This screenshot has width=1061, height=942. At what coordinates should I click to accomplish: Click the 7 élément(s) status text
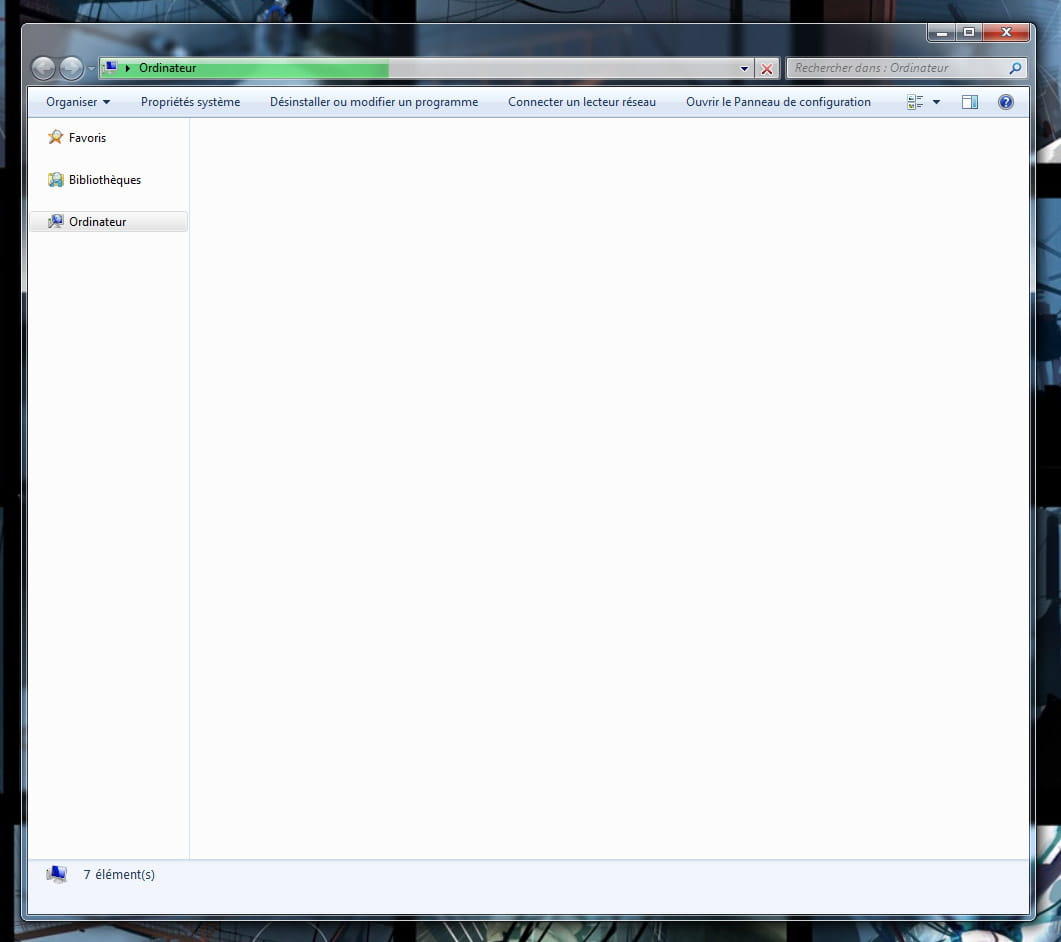point(119,874)
